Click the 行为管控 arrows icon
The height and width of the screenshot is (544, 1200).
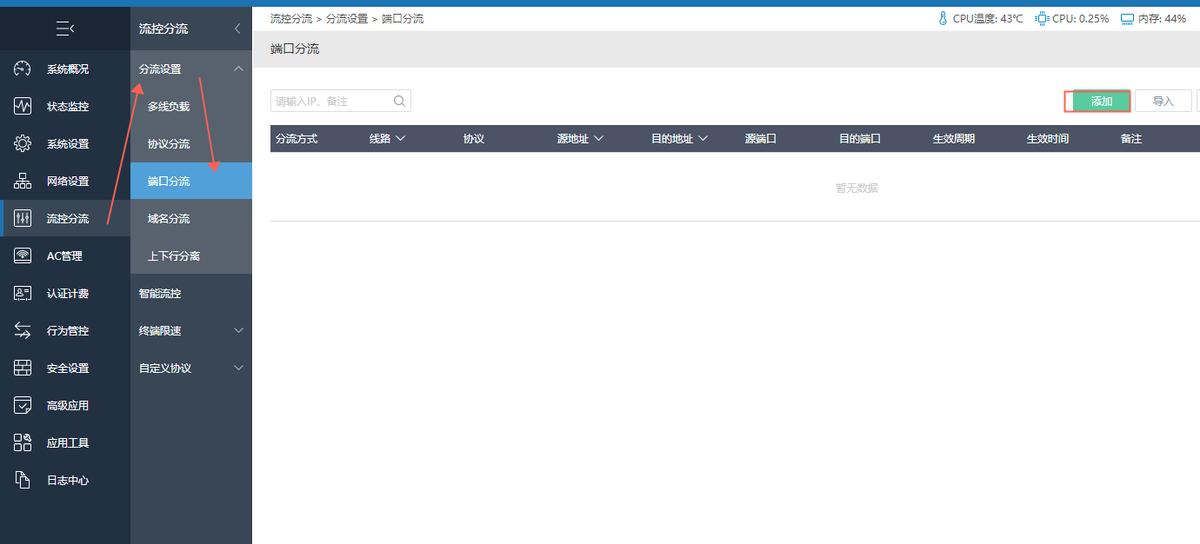[22, 331]
